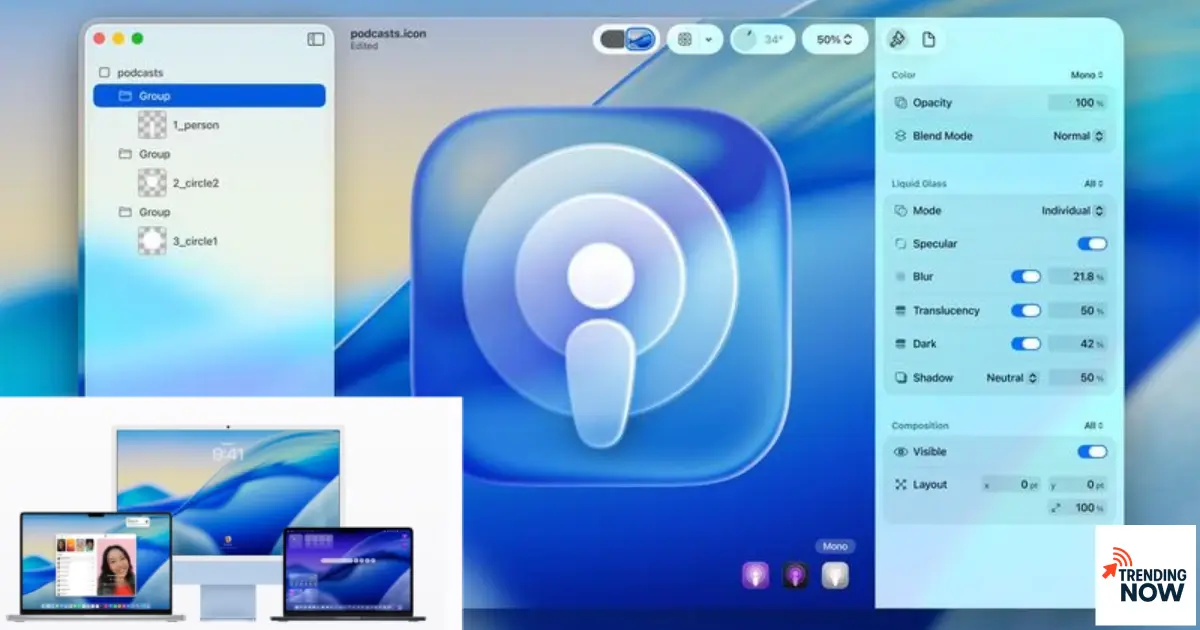1200x630 pixels.
Task: Click the 2_circle2 layer name
Action: [196, 183]
